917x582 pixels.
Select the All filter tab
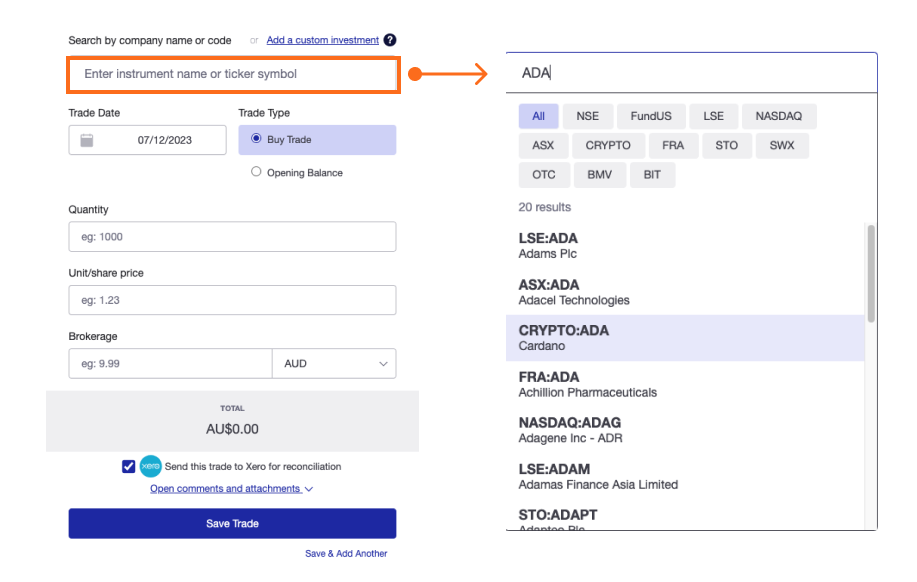pos(538,116)
